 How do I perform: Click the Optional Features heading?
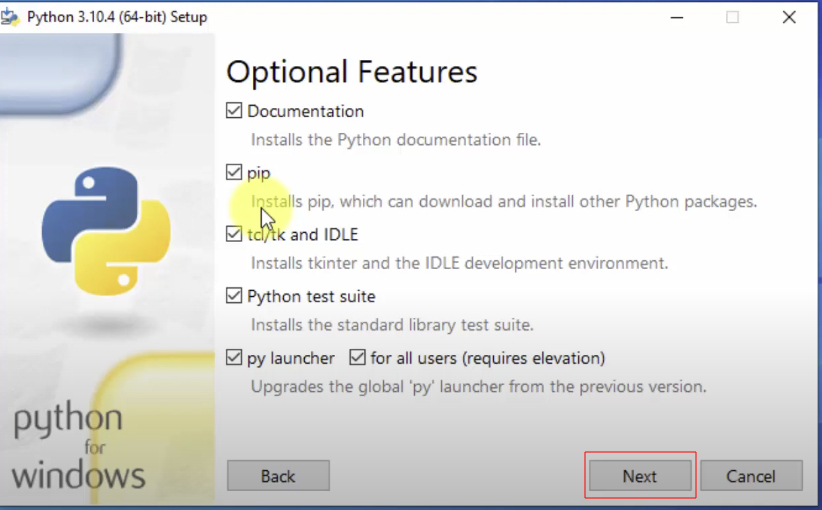tap(352, 72)
